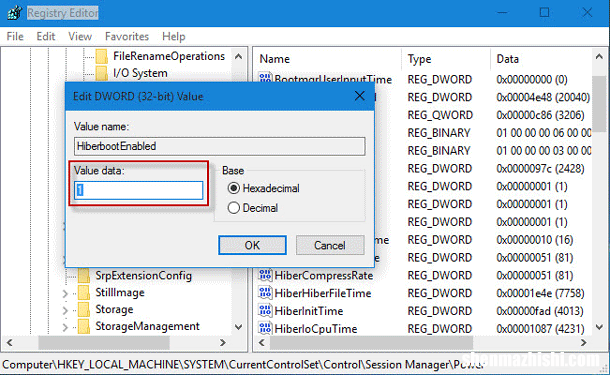
Task: Open the File menu
Action: click(x=15, y=37)
